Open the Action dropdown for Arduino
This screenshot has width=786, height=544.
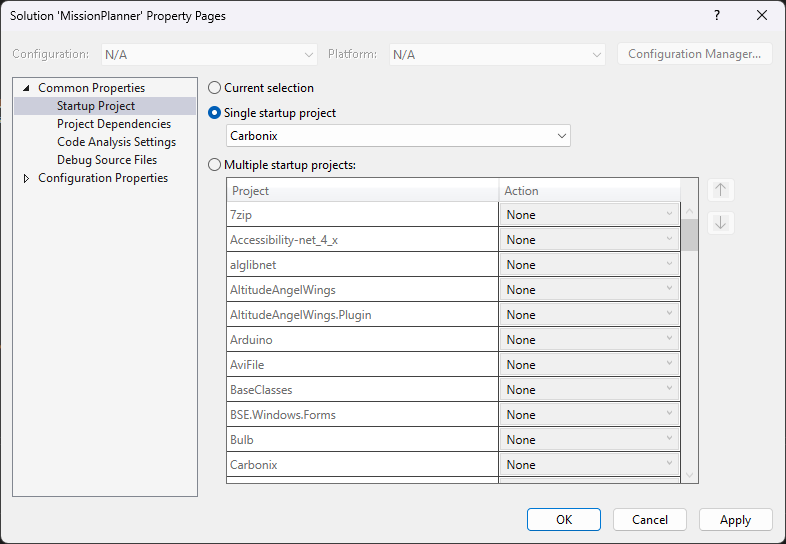(590, 339)
